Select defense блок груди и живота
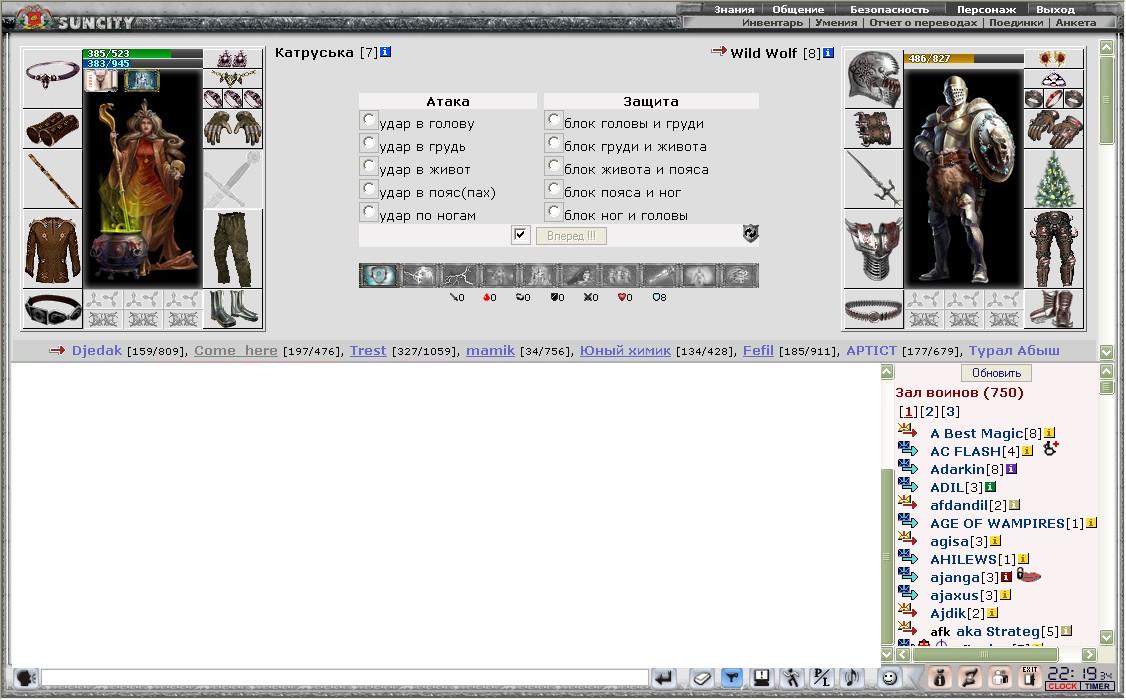This screenshot has height=700, width=1126. pyautogui.click(x=553, y=142)
